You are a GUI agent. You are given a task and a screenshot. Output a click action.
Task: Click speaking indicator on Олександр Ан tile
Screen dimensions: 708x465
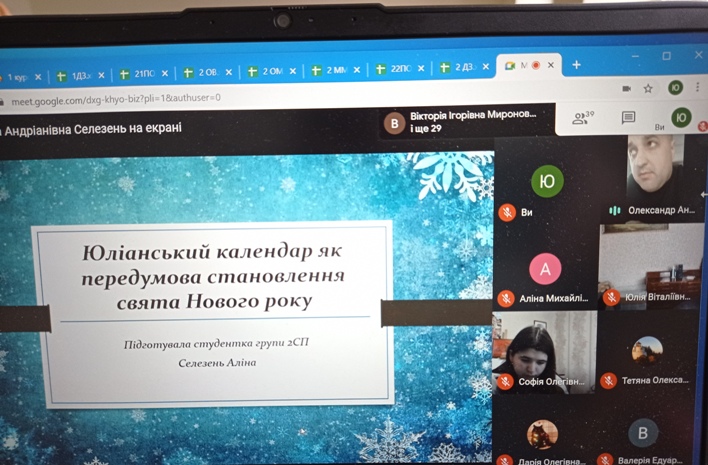click(614, 211)
